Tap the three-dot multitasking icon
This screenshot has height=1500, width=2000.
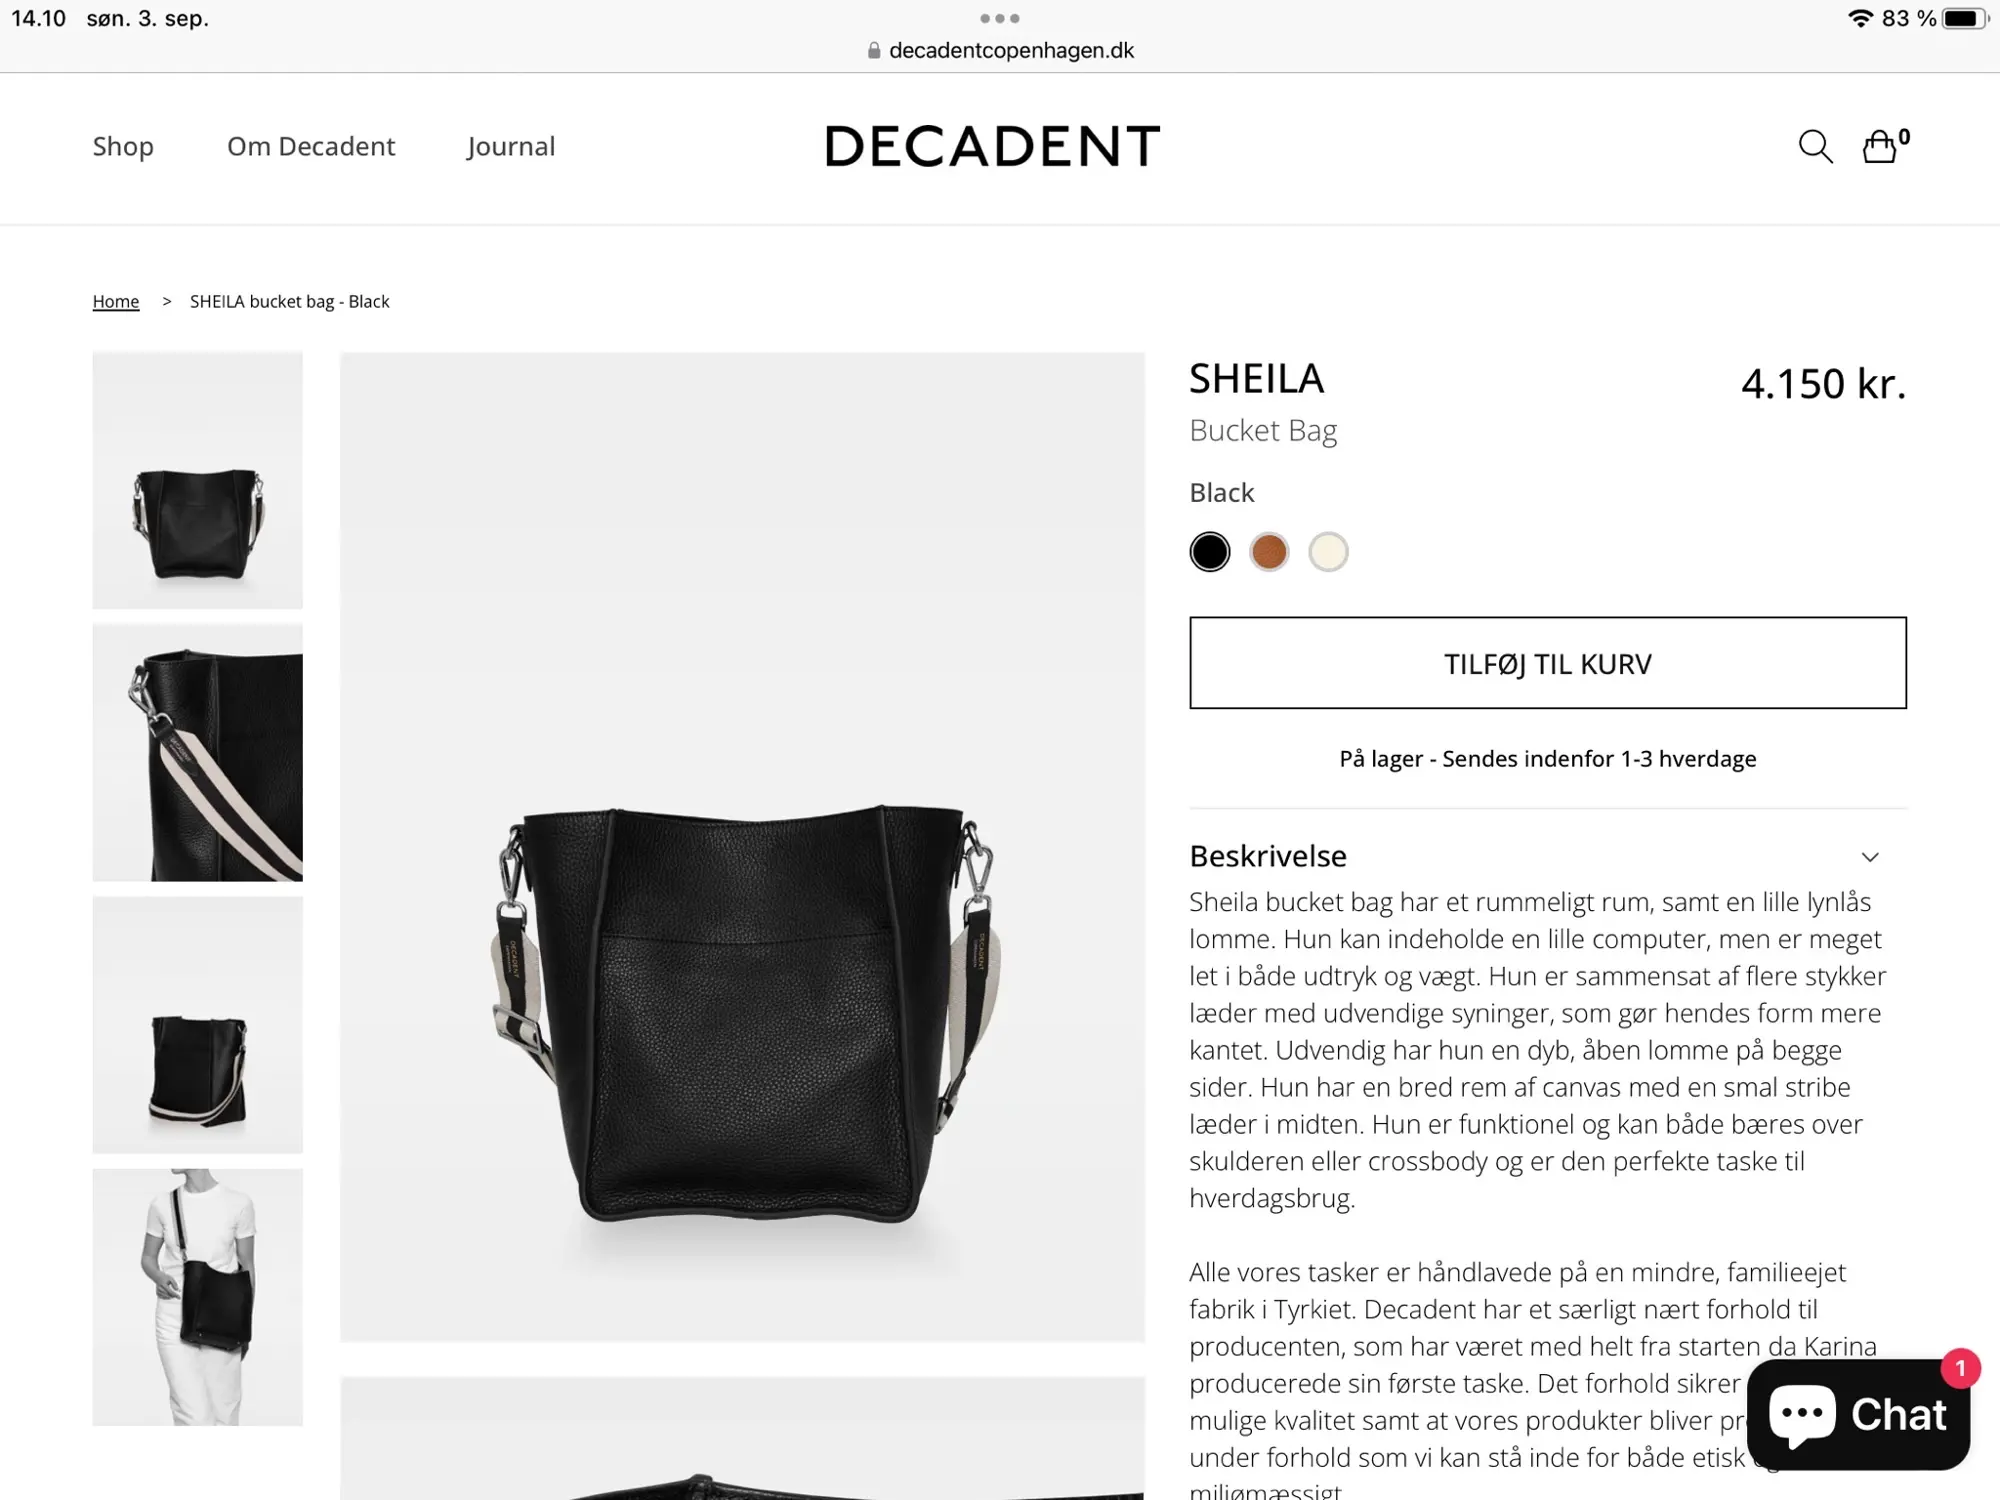click(1000, 18)
